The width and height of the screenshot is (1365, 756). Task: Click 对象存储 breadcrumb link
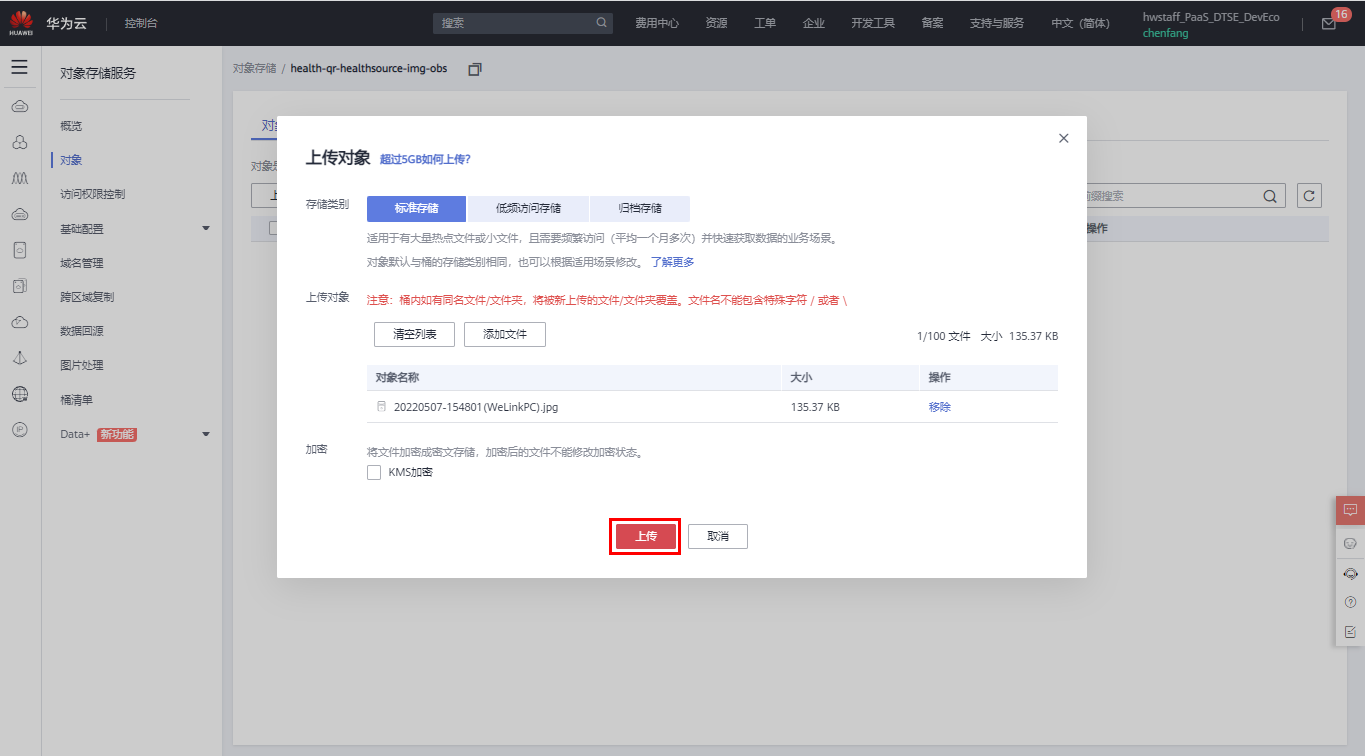[x=254, y=68]
